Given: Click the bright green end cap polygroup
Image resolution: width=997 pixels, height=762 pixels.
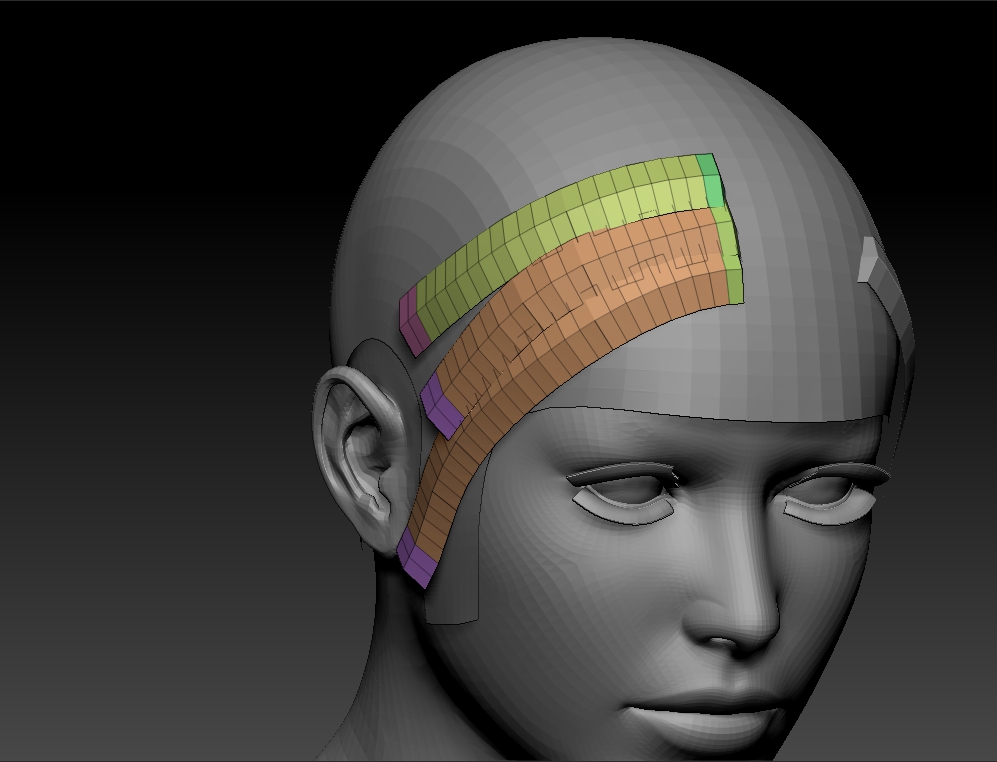Looking at the screenshot, I should 710,181.
